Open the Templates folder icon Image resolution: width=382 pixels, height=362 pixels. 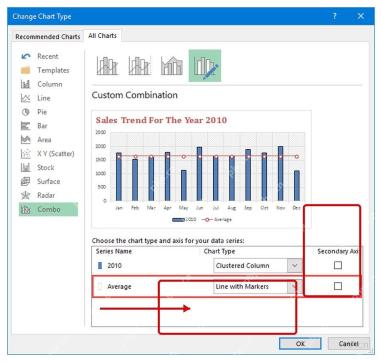click(x=26, y=70)
